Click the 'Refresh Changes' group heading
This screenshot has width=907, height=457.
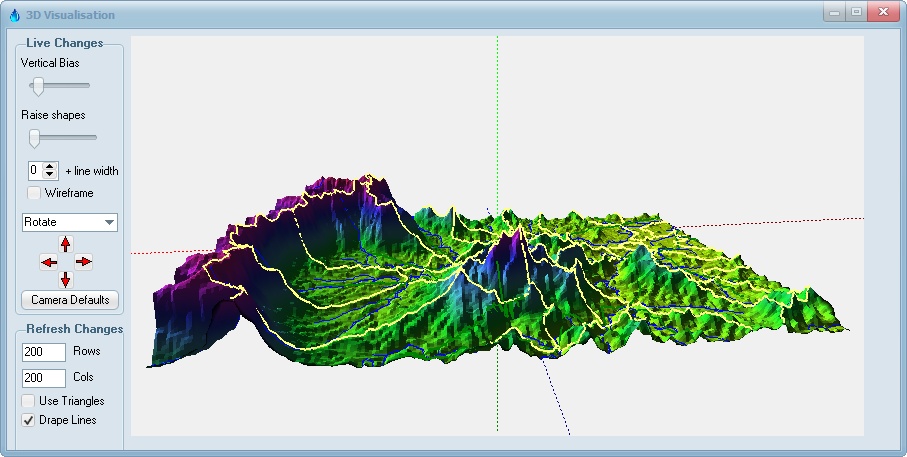click(x=75, y=329)
